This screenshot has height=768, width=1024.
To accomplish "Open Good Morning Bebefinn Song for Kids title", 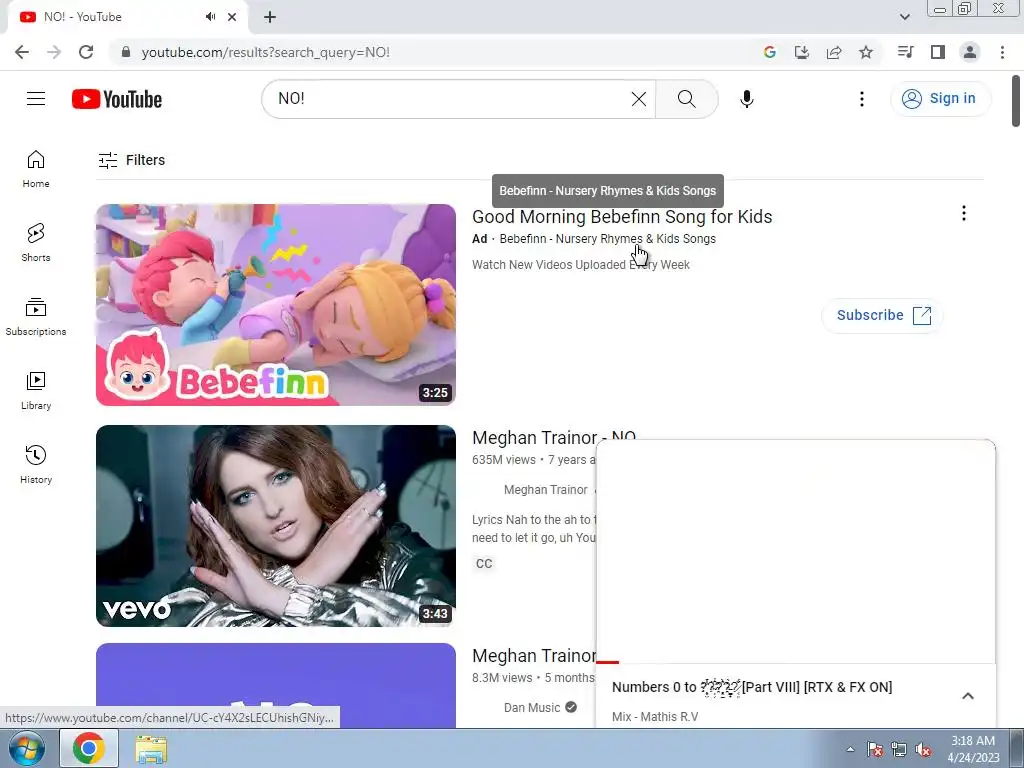I will pos(622,217).
